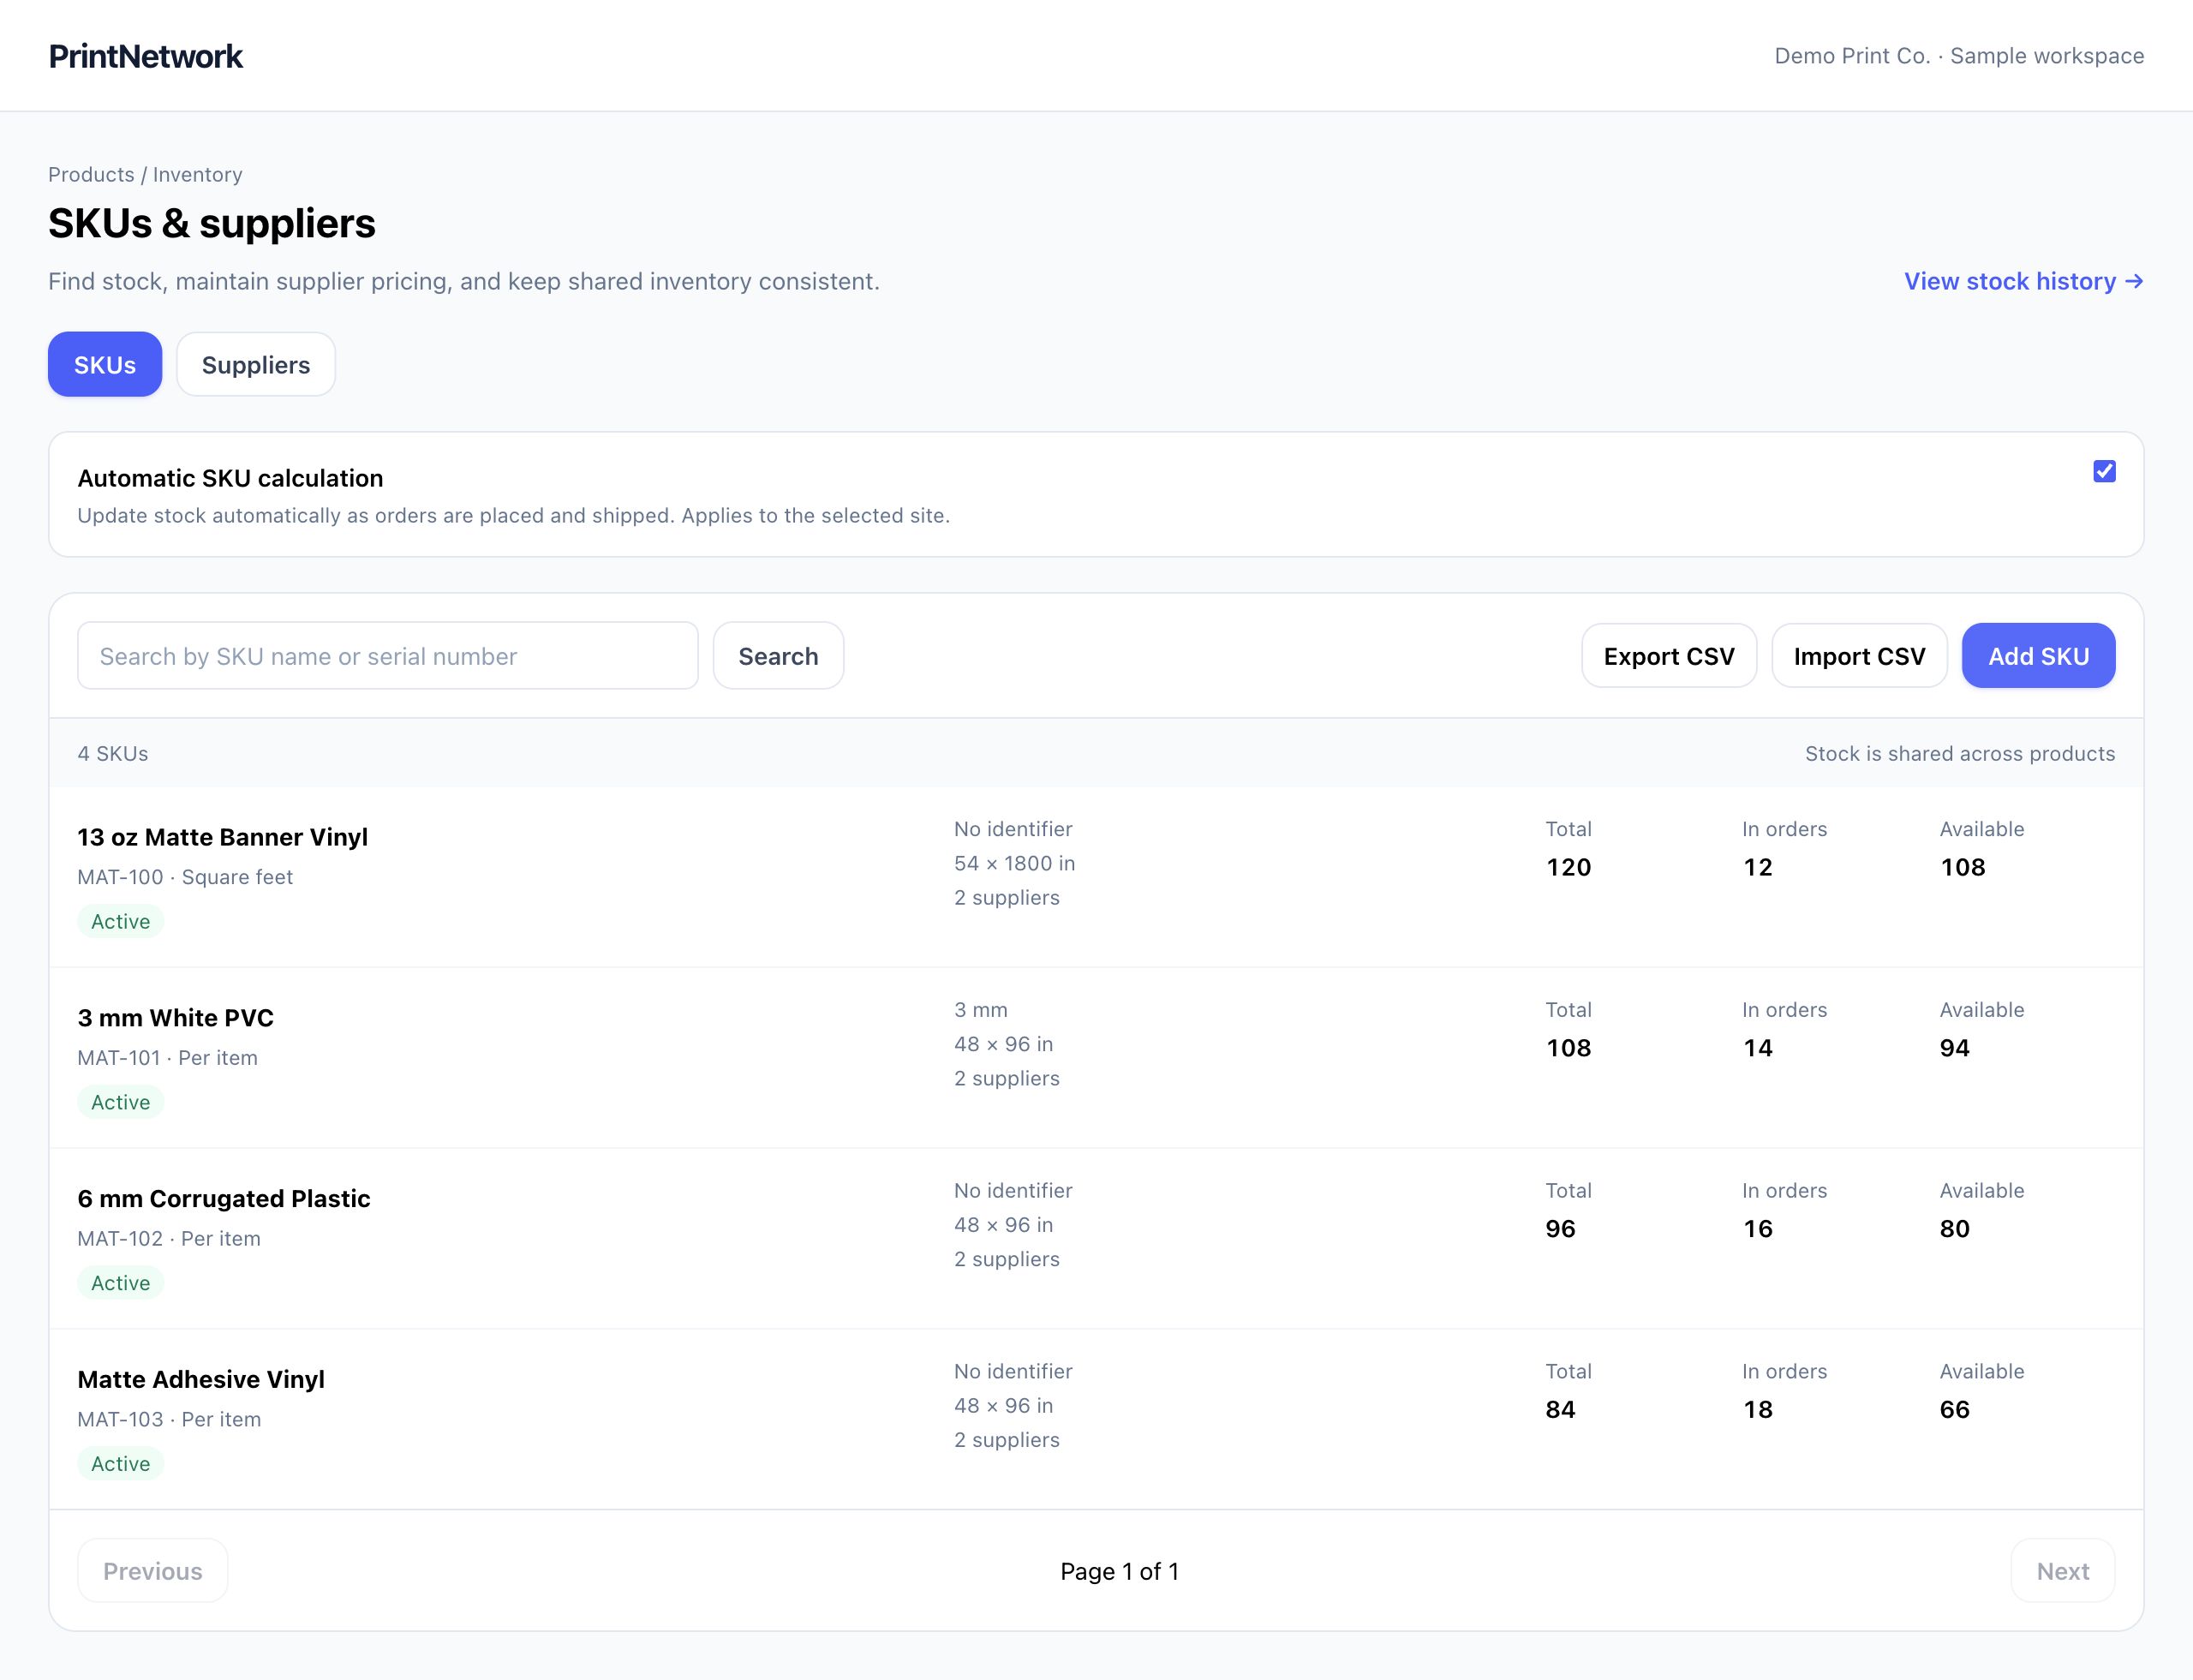Open the PrintNetwork logo link
The width and height of the screenshot is (2193, 1680).
[145, 56]
